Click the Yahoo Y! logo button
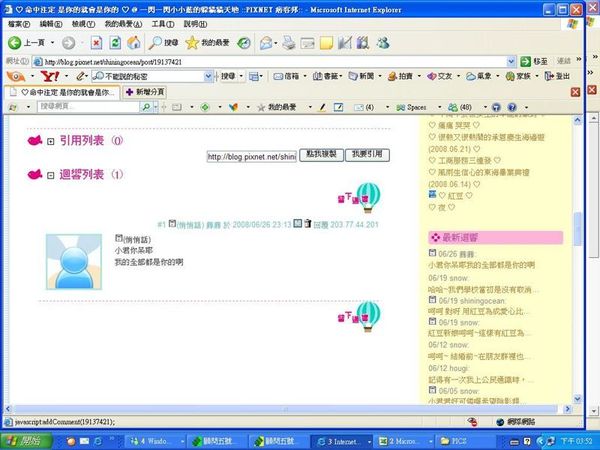The height and width of the screenshot is (450, 600). (50, 76)
